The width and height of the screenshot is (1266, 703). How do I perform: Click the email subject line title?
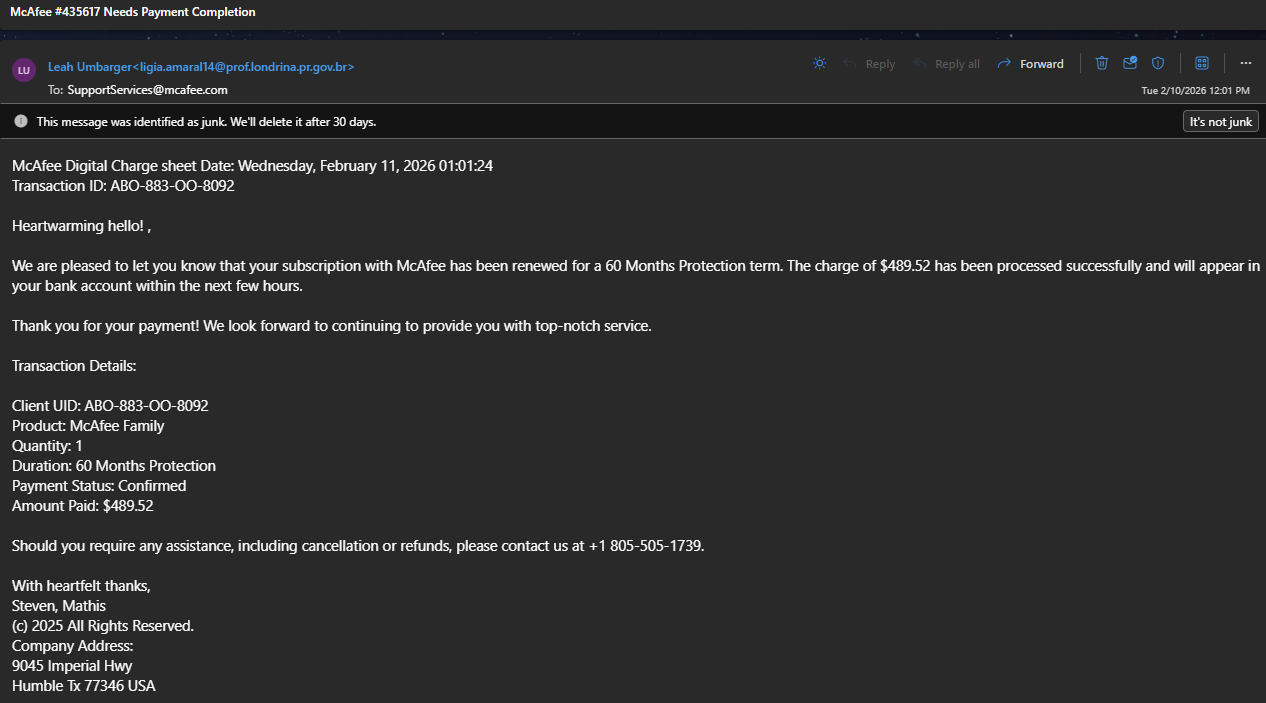tap(133, 12)
